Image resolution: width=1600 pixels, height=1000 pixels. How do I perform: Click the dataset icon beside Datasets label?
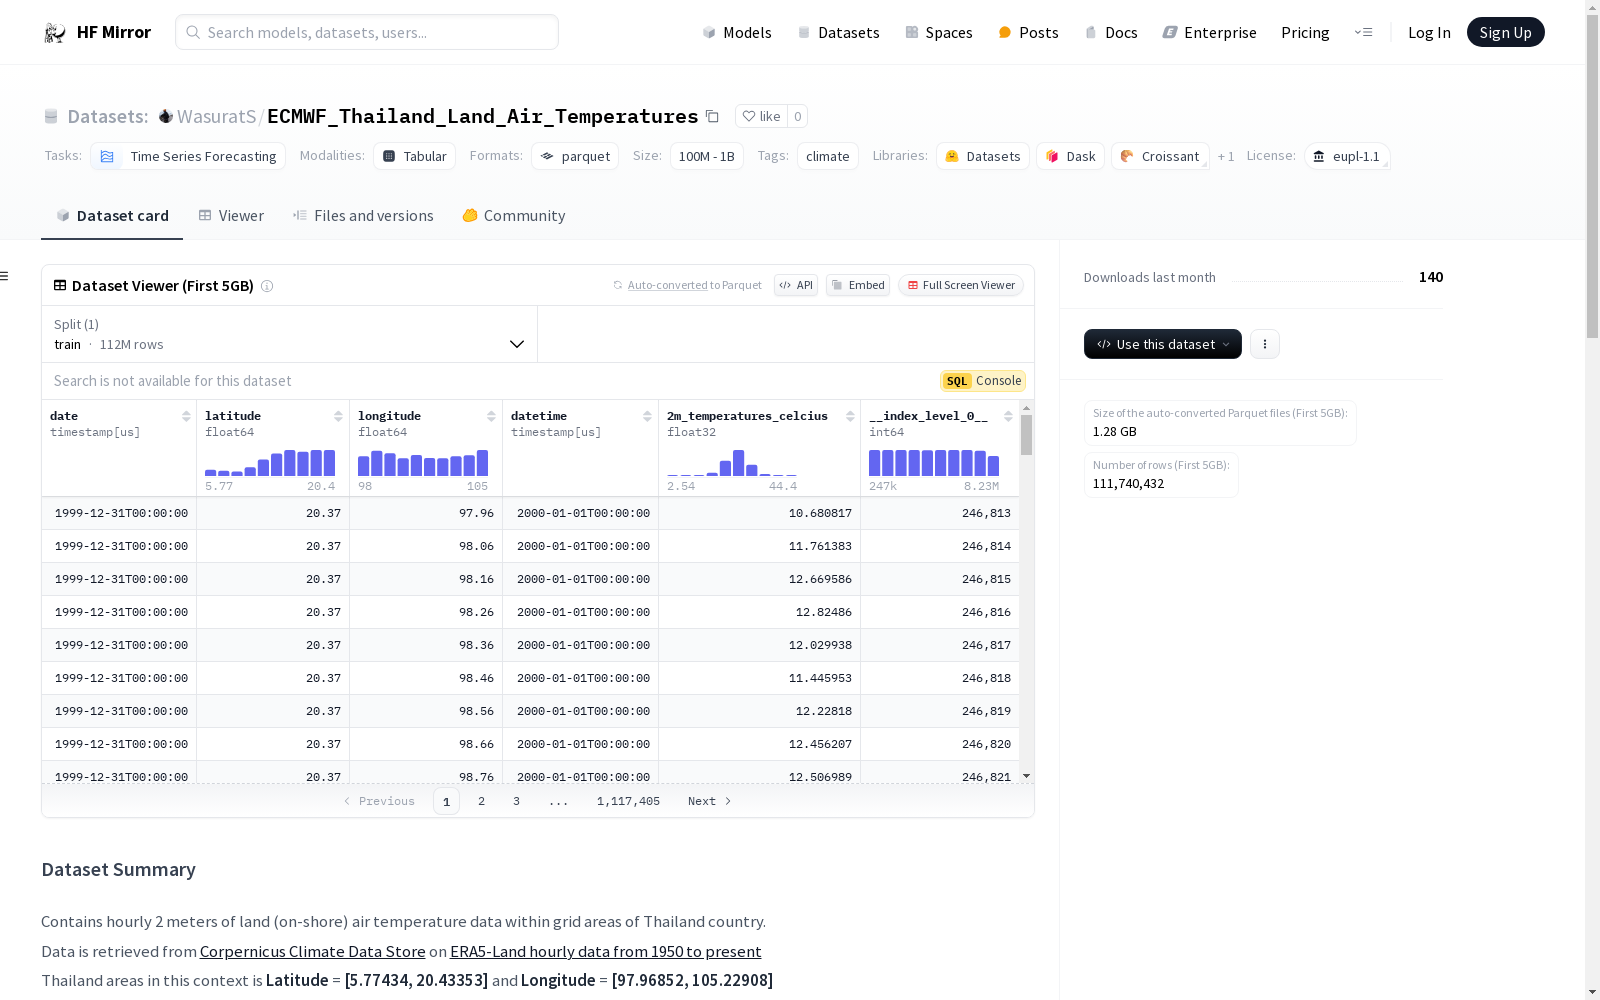pyautogui.click(x=51, y=116)
